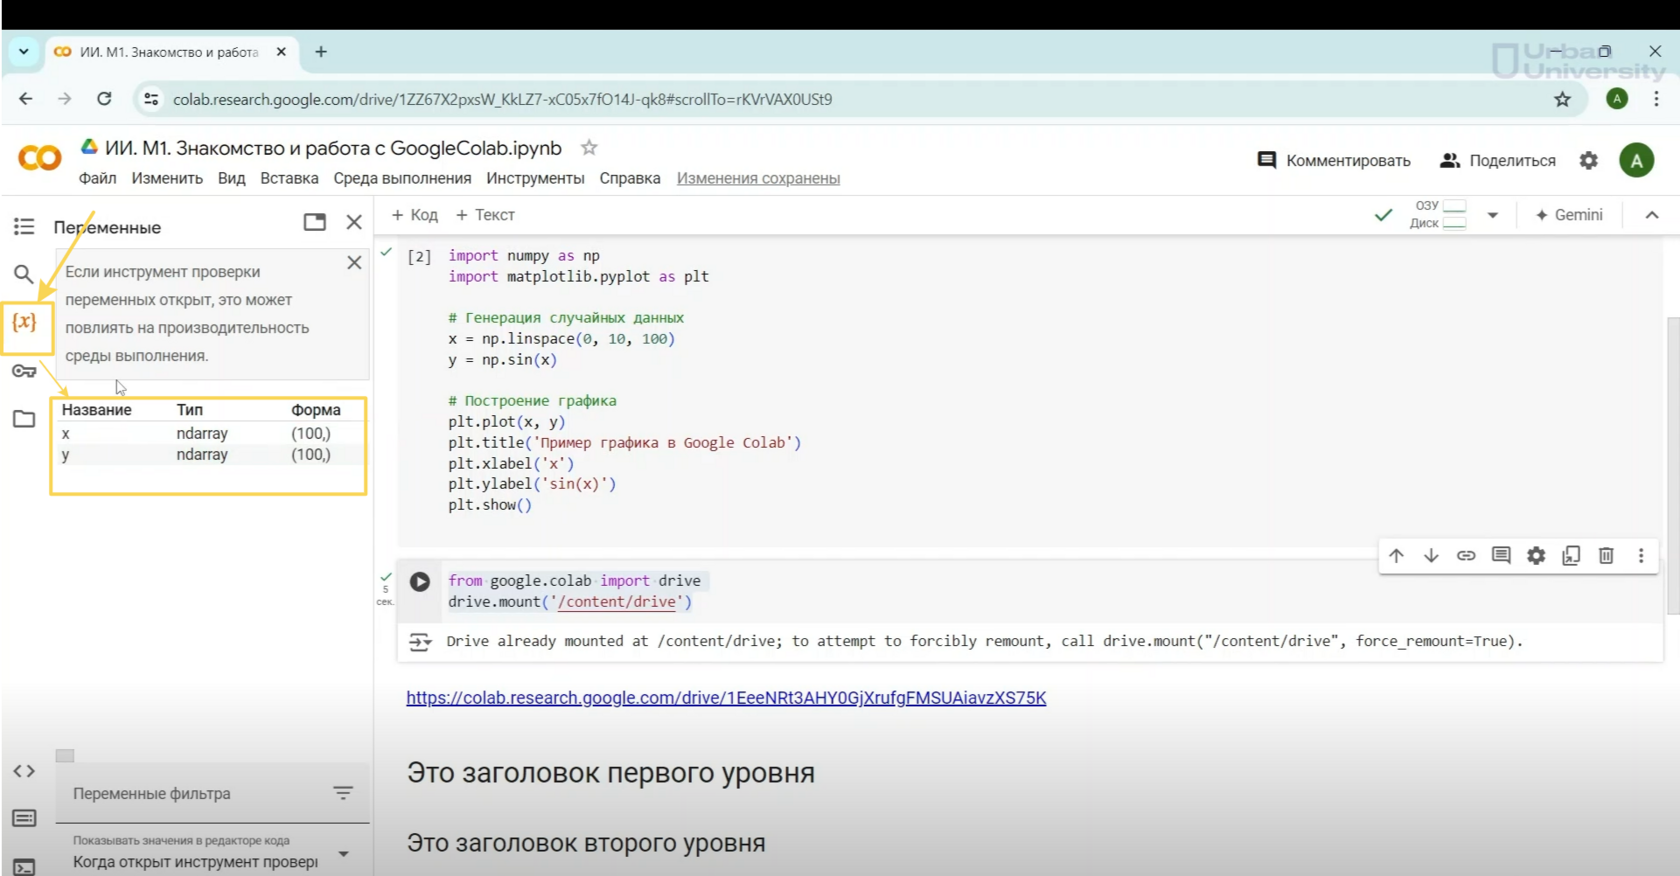Copy link to cell icon
The height and width of the screenshot is (876, 1680).
(x=1466, y=556)
